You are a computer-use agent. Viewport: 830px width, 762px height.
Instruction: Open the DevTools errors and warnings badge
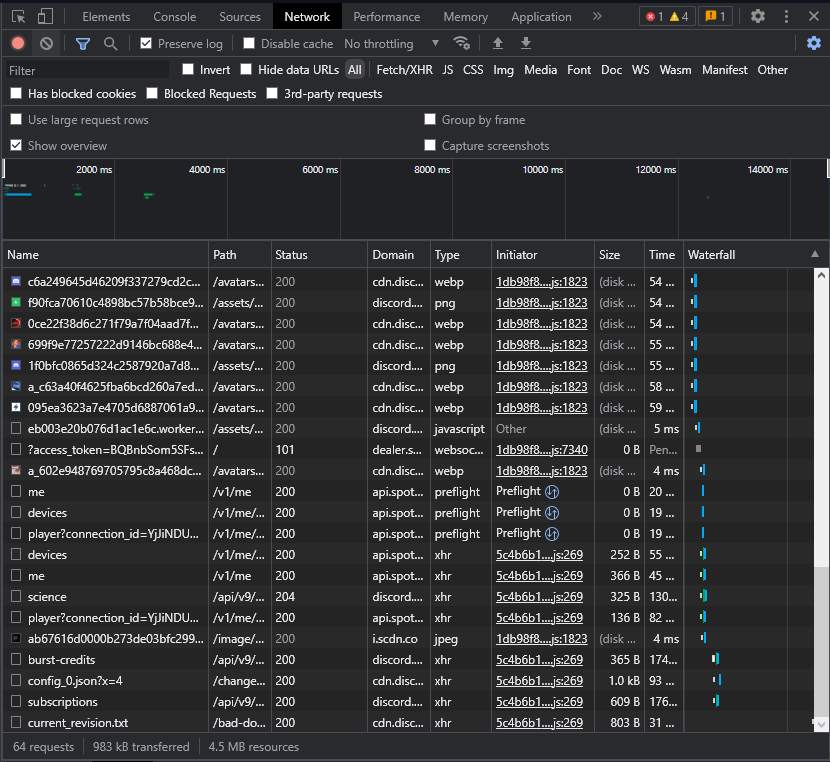pos(666,16)
